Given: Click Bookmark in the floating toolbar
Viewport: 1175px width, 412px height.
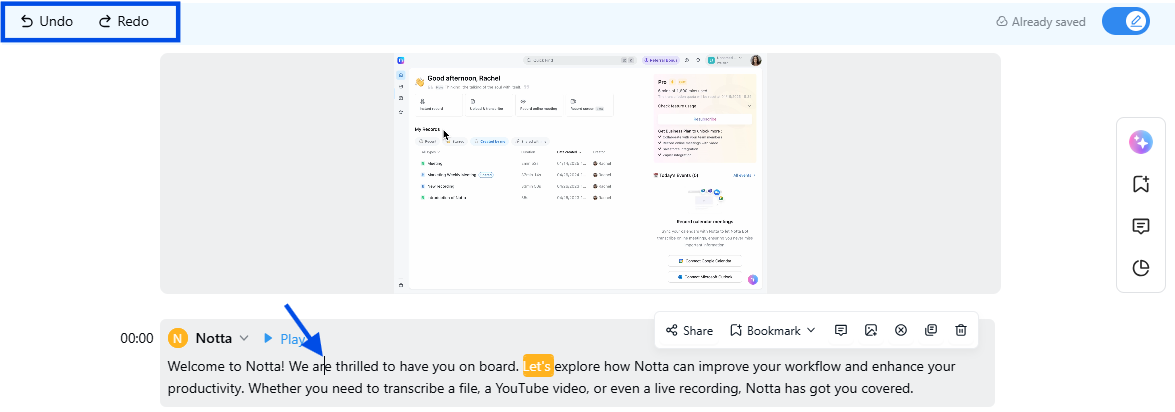Looking at the screenshot, I should coord(765,330).
